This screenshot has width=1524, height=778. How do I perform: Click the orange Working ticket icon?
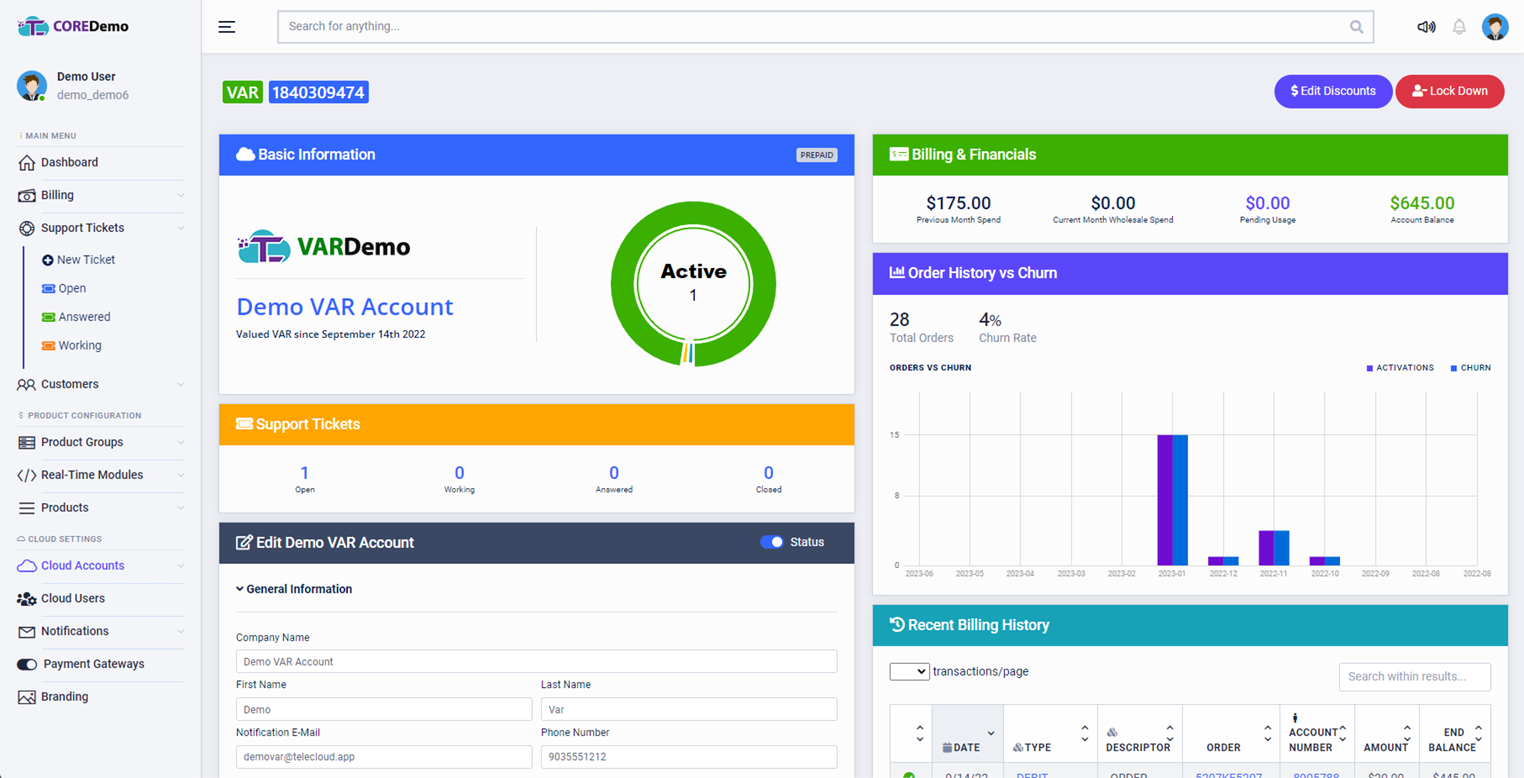pos(48,345)
